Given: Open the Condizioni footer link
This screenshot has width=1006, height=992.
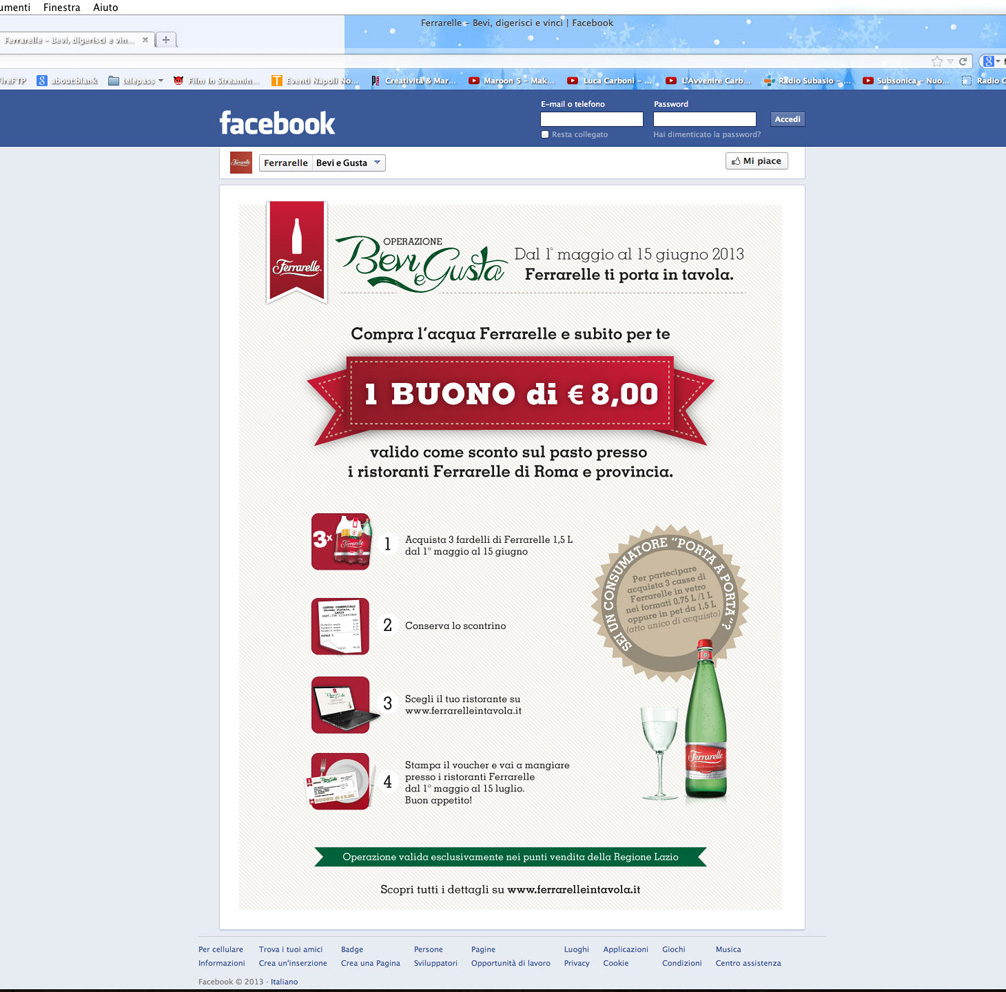Looking at the screenshot, I should click(x=682, y=964).
